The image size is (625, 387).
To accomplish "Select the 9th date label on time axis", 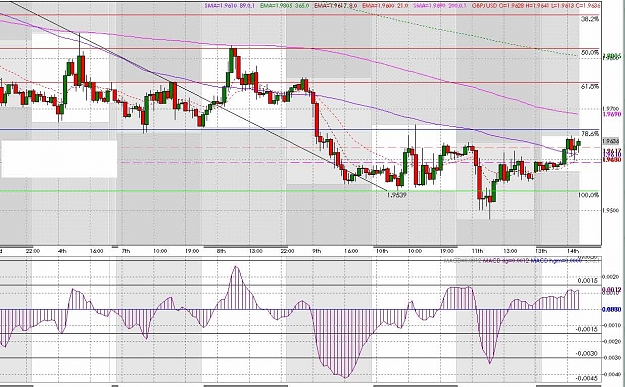I will (x=317, y=251).
